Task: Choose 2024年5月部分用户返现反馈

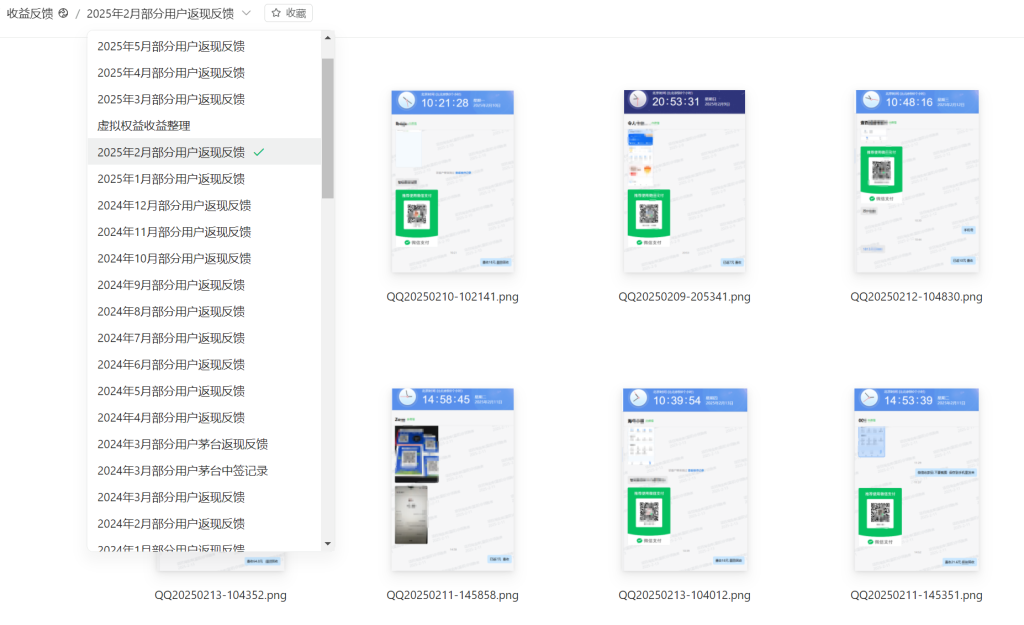Action: click(204, 391)
